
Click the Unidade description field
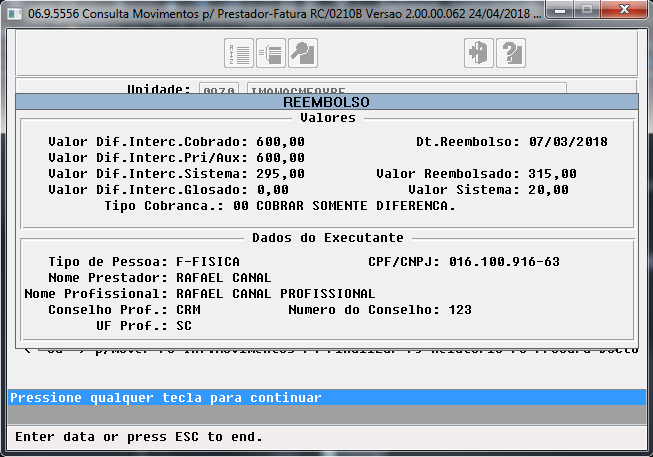pos(406,88)
